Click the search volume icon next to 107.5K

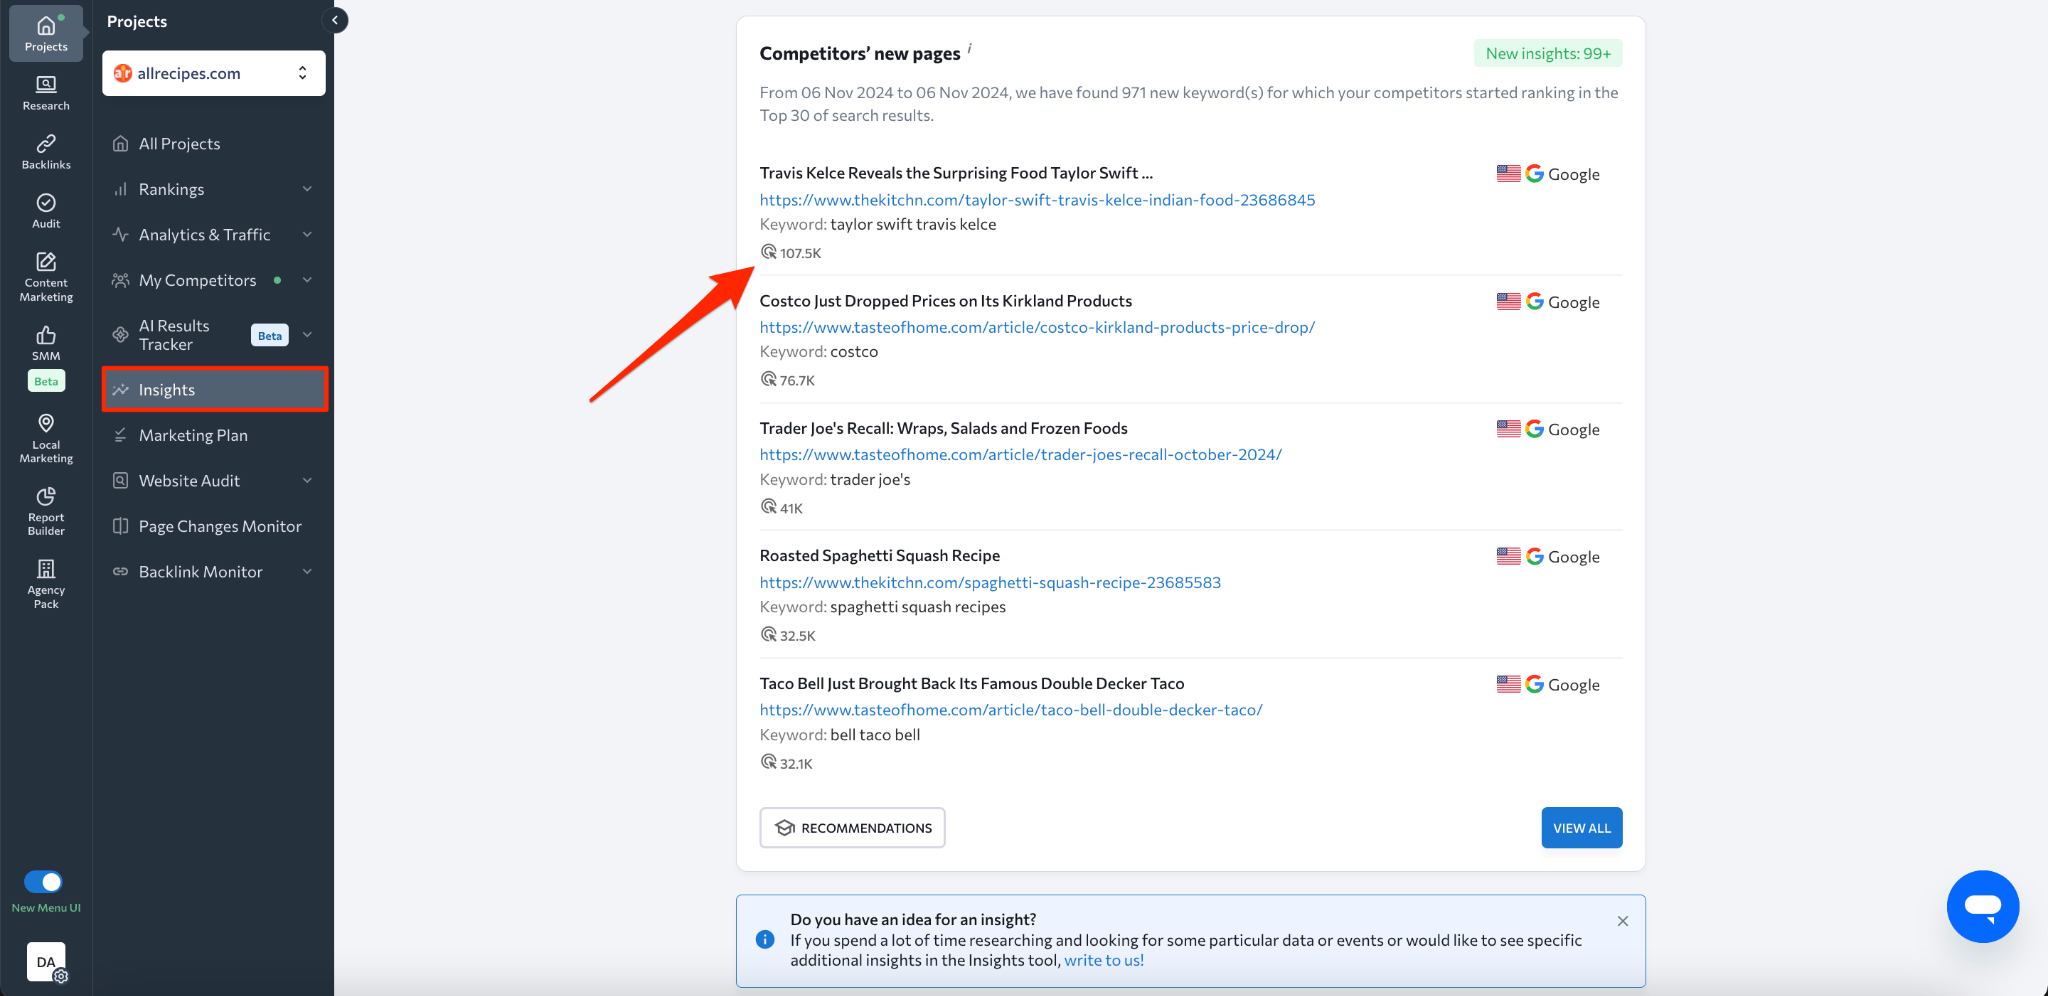pyautogui.click(x=768, y=252)
